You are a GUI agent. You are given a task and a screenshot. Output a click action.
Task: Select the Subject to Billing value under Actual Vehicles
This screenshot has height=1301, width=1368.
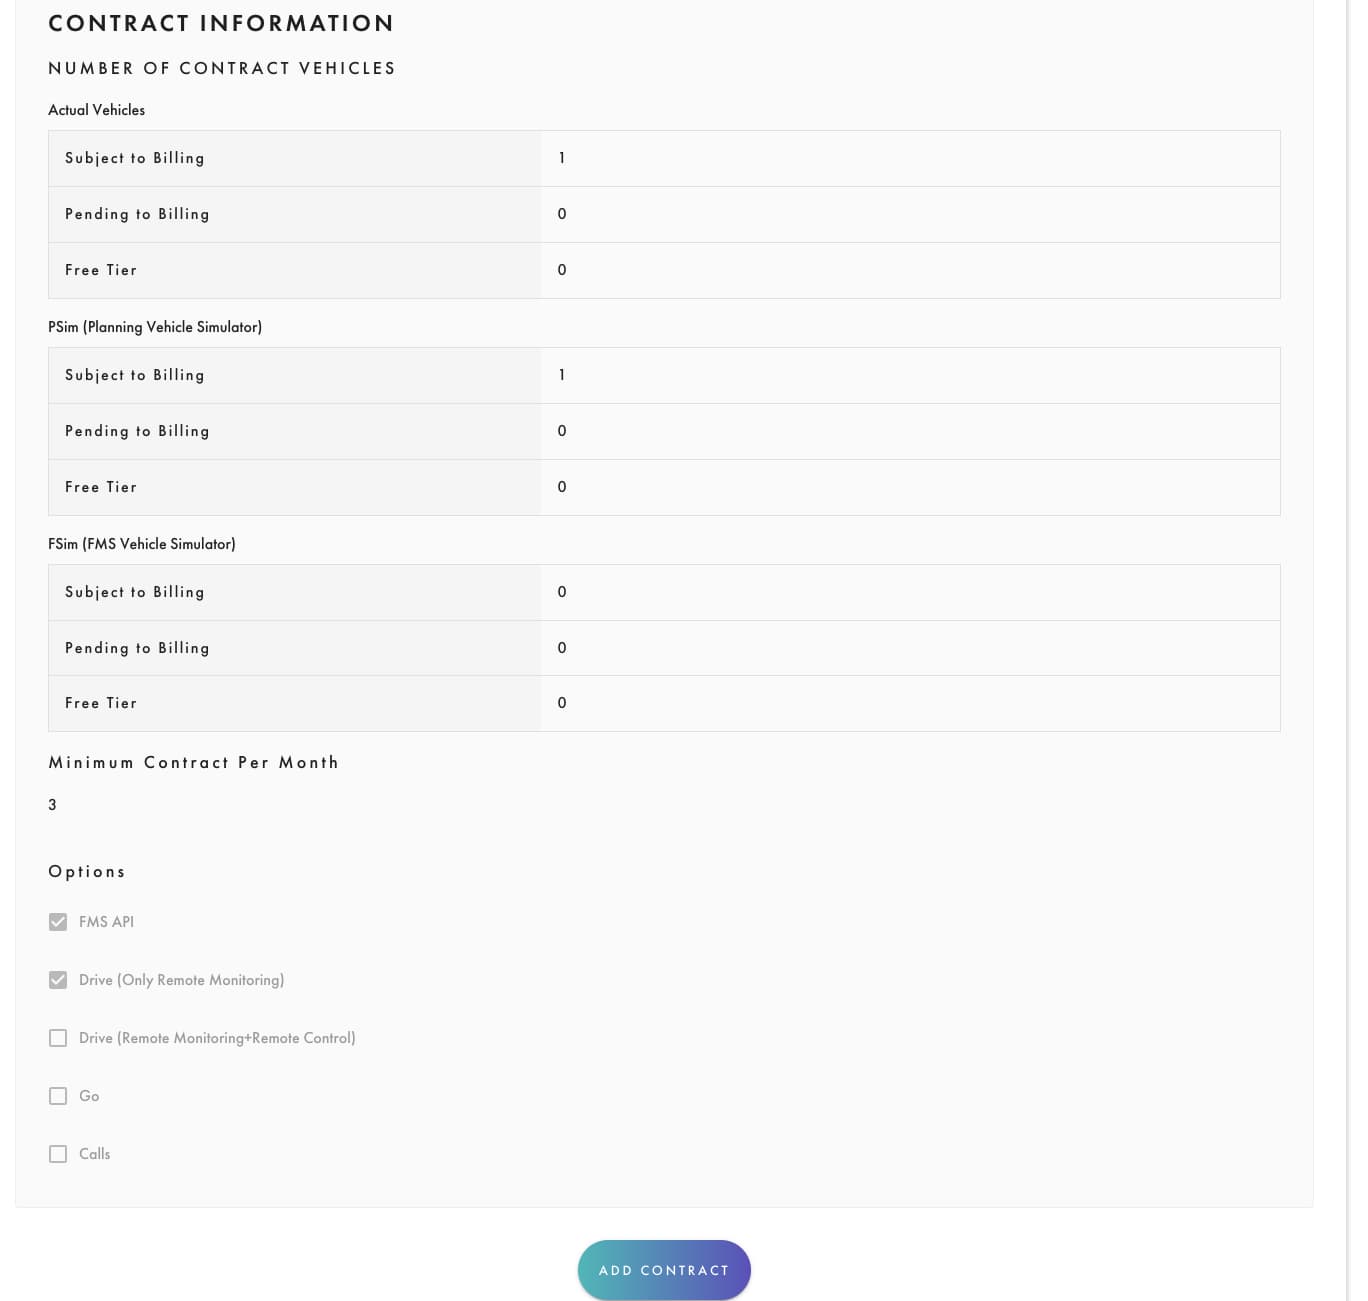click(x=562, y=157)
